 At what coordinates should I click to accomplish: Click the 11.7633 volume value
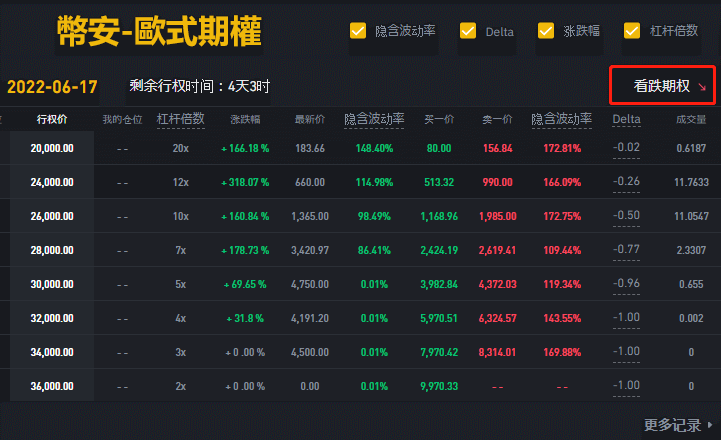click(x=691, y=183)
